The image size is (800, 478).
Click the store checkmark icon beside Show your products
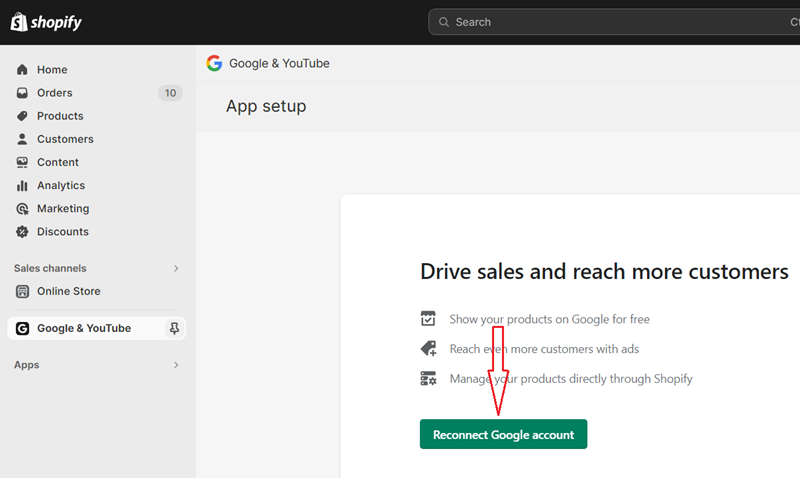tap(428, 318)
